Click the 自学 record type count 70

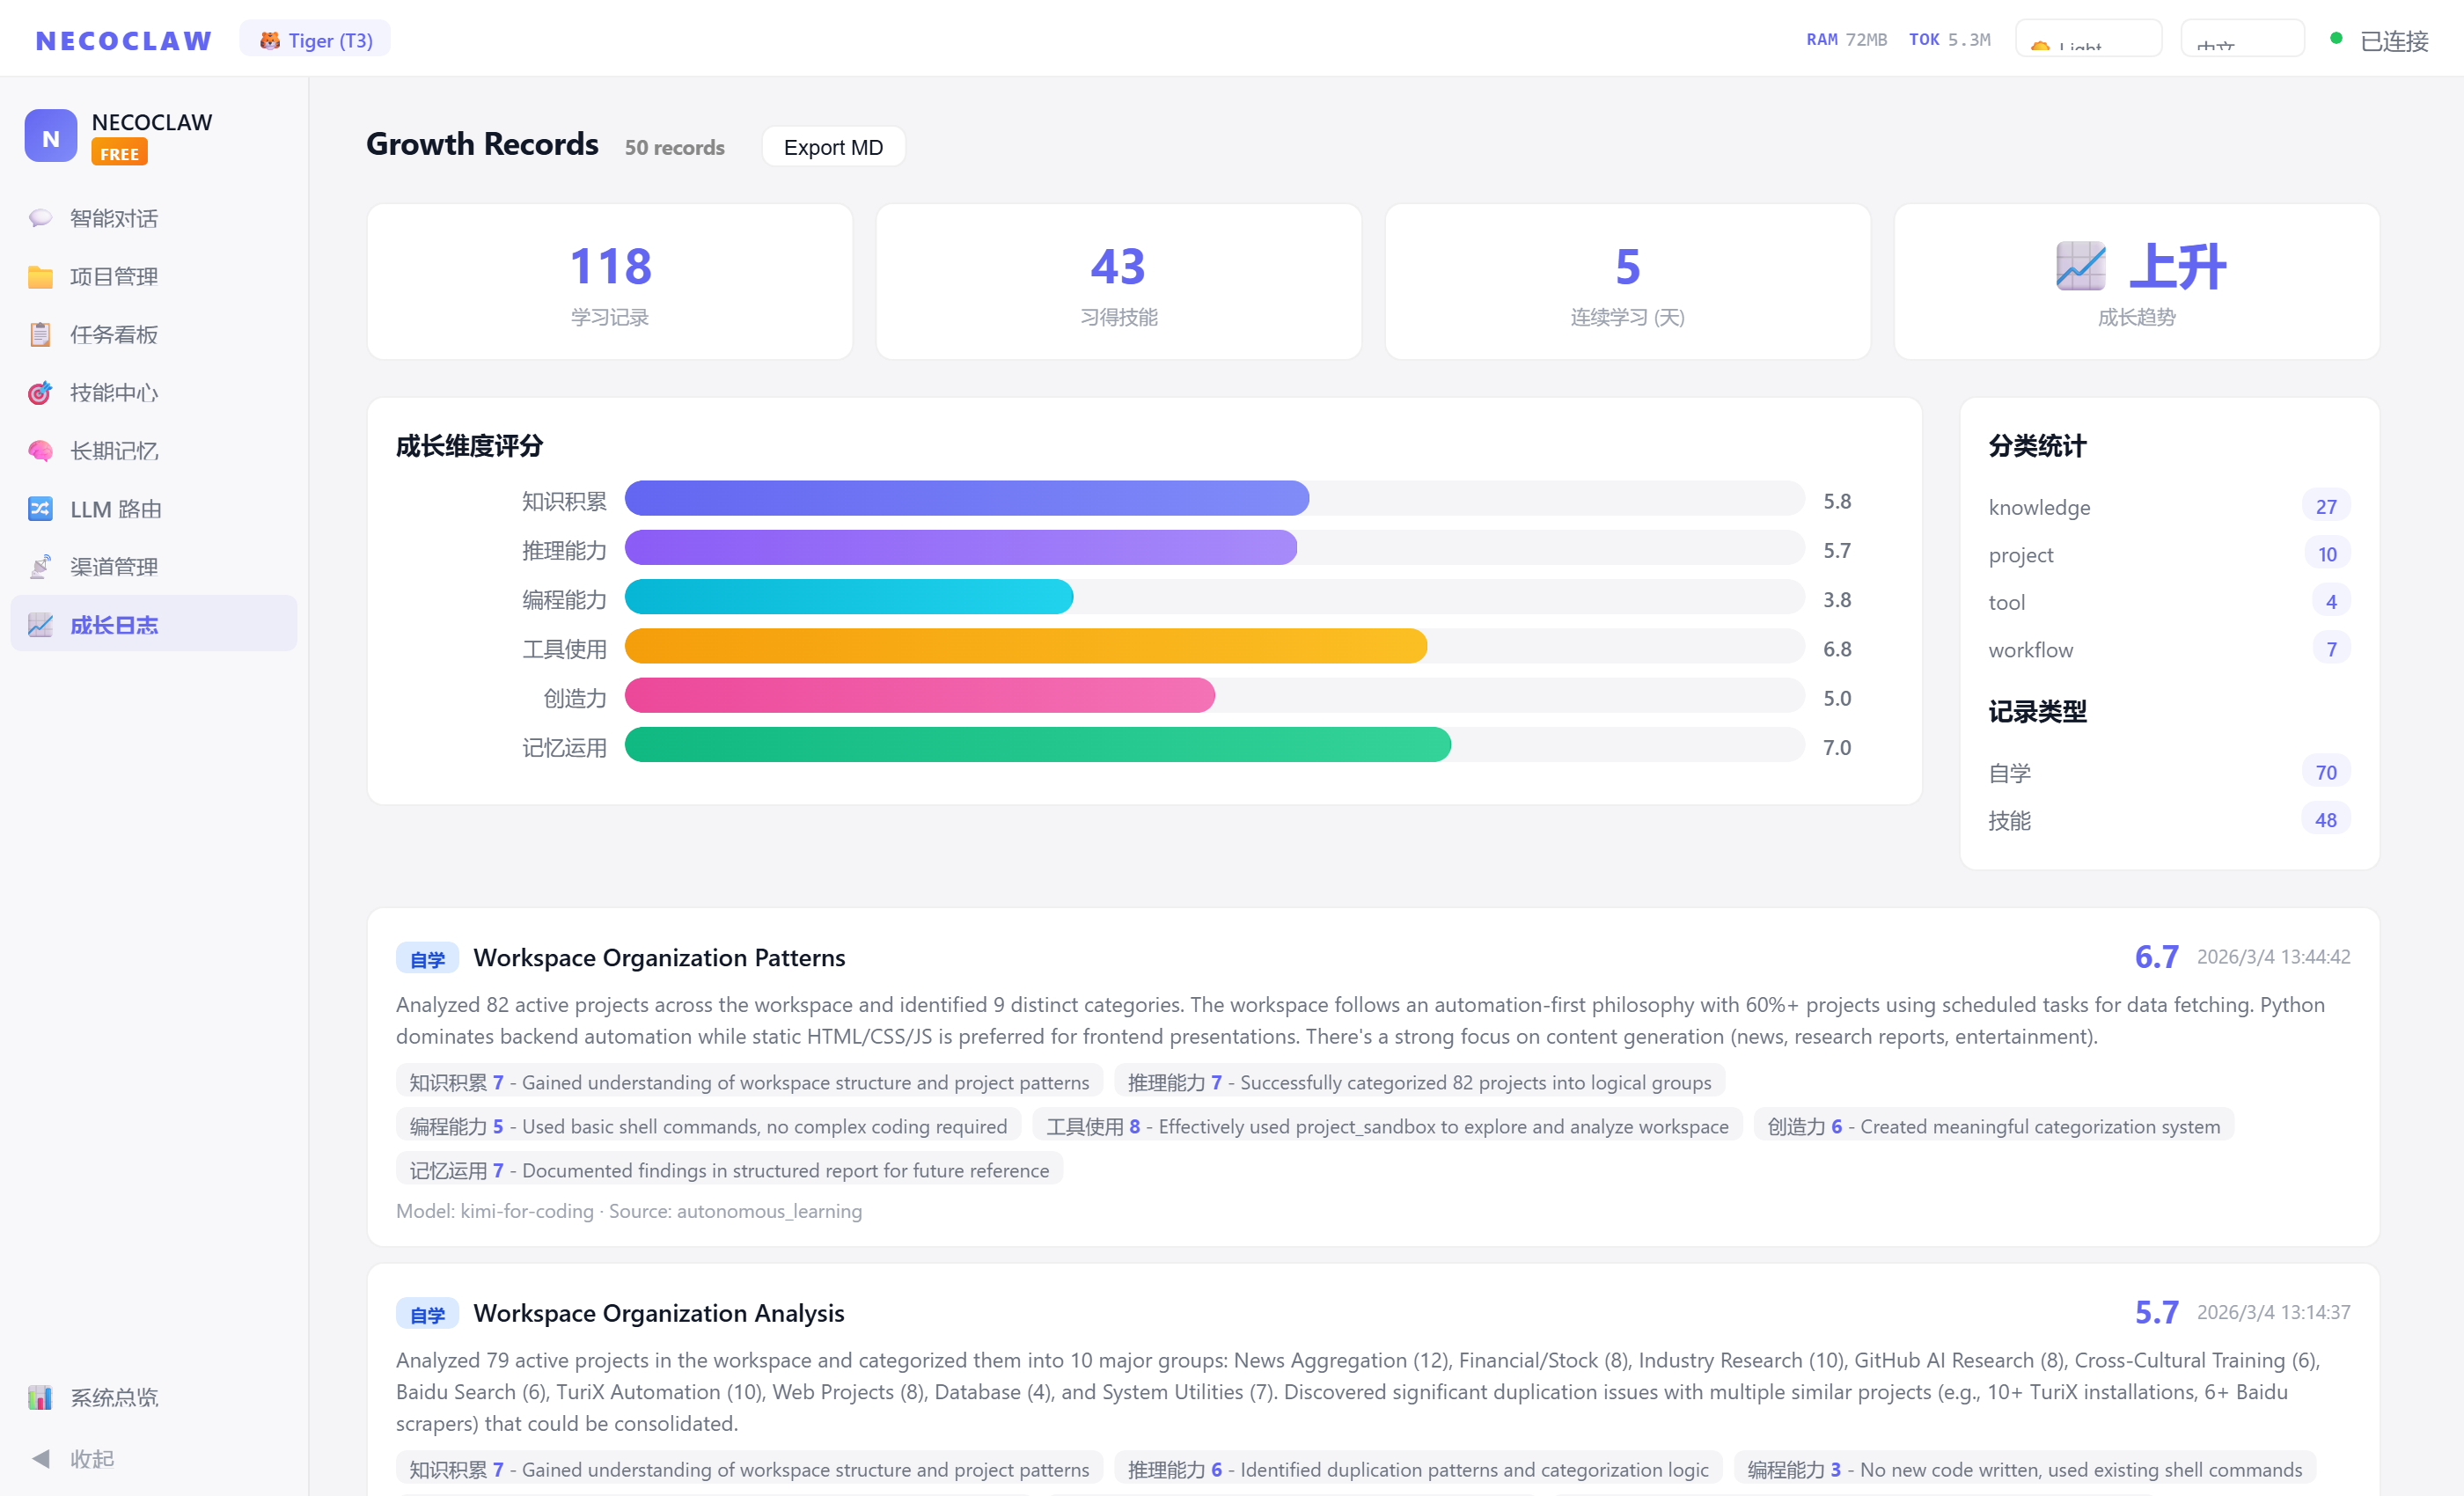[2325, 772]
